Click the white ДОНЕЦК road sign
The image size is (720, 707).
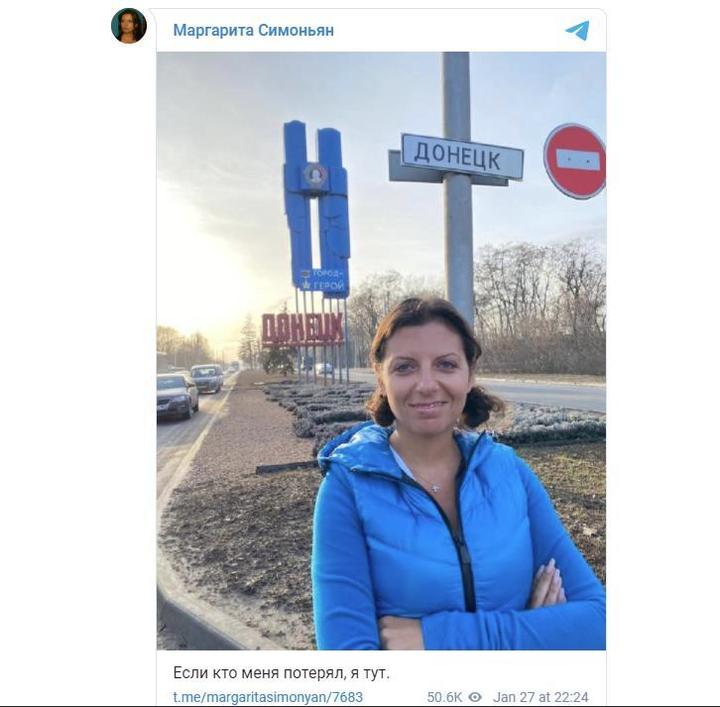[x=462, y=156]
